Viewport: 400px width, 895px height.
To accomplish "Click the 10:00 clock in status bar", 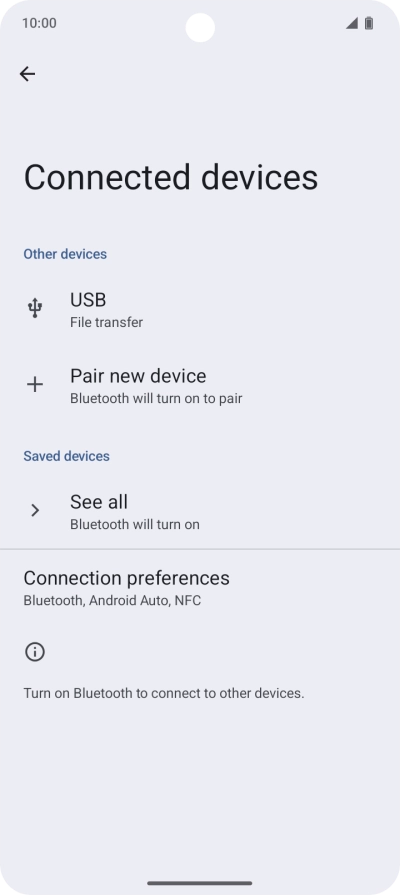I will [39, 23].
